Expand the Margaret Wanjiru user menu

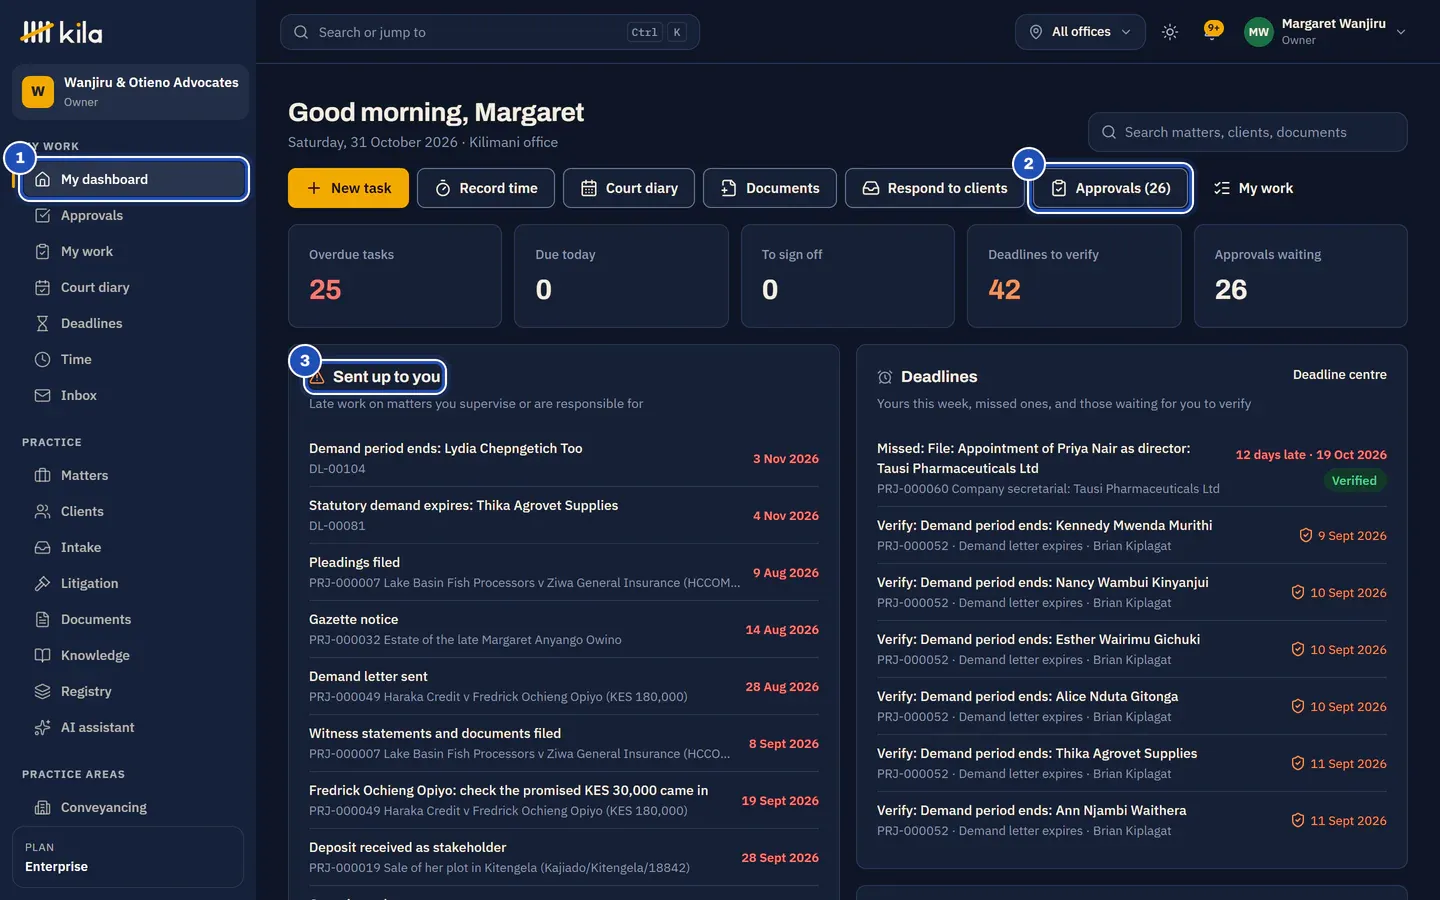[1326, 32]
